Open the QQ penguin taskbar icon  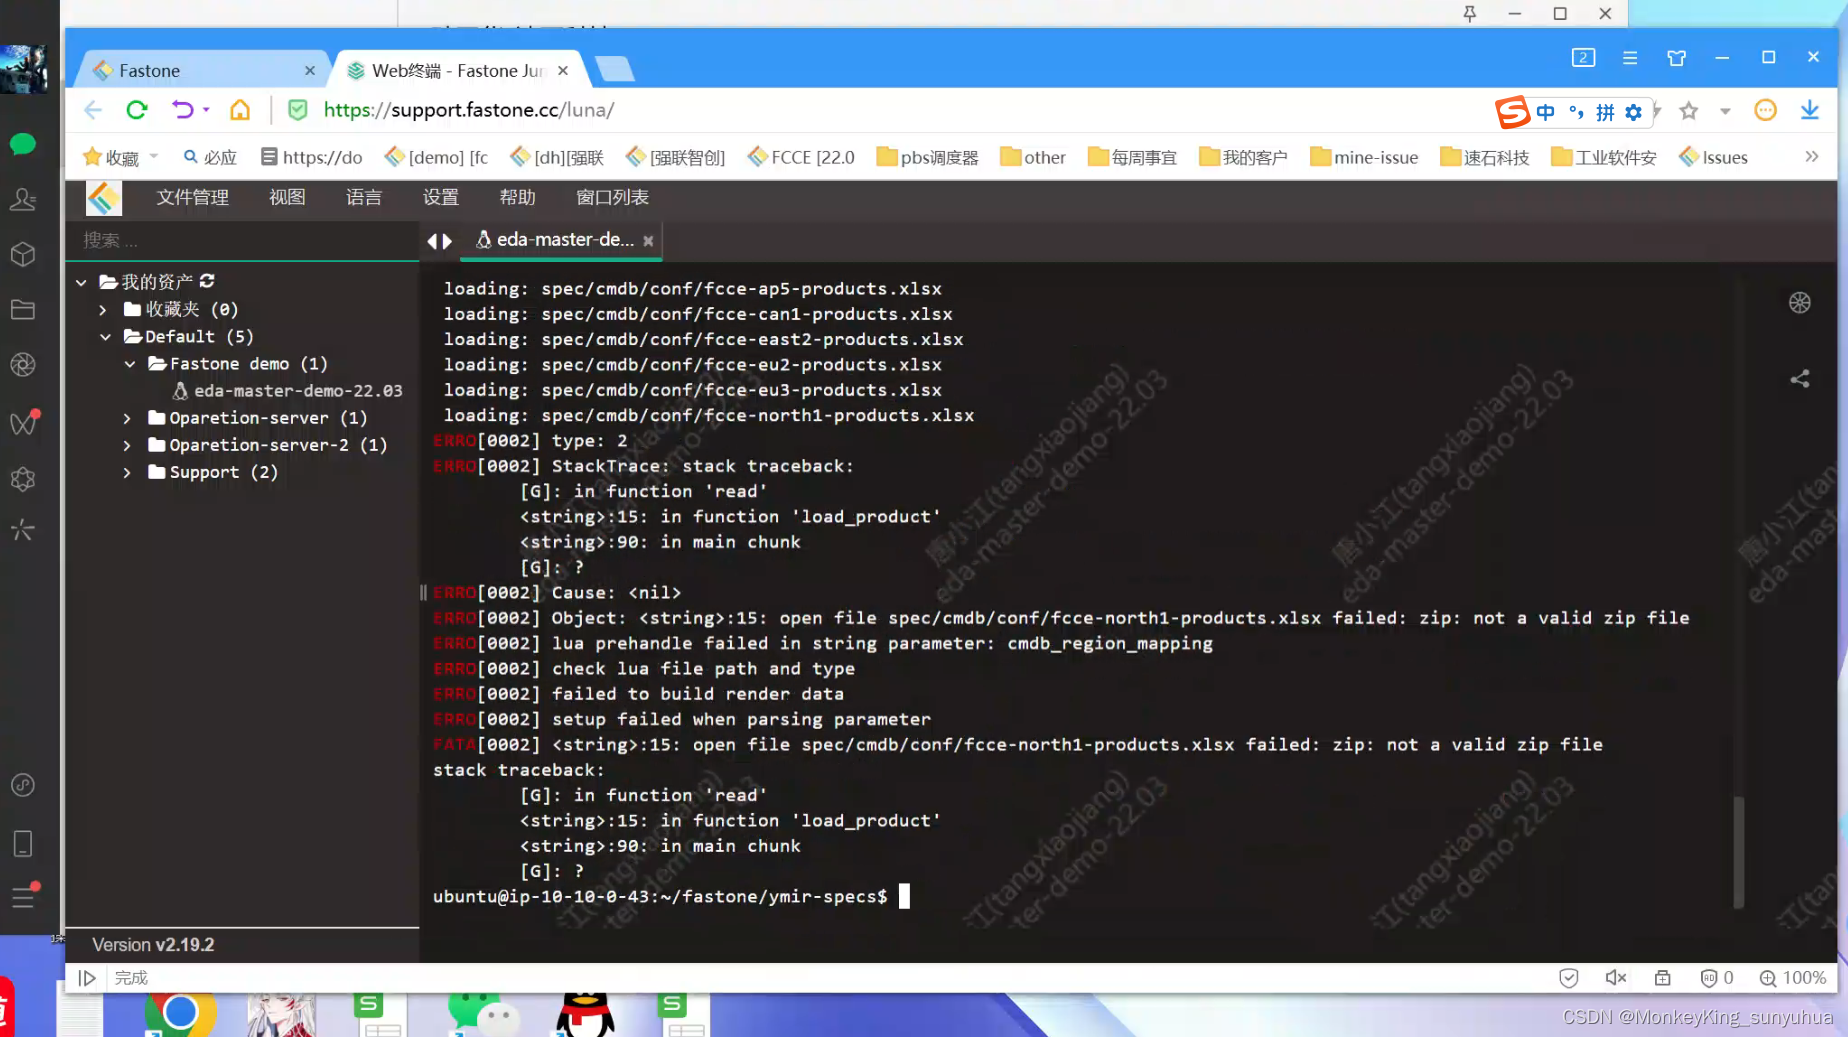(x=584, y=1014)
